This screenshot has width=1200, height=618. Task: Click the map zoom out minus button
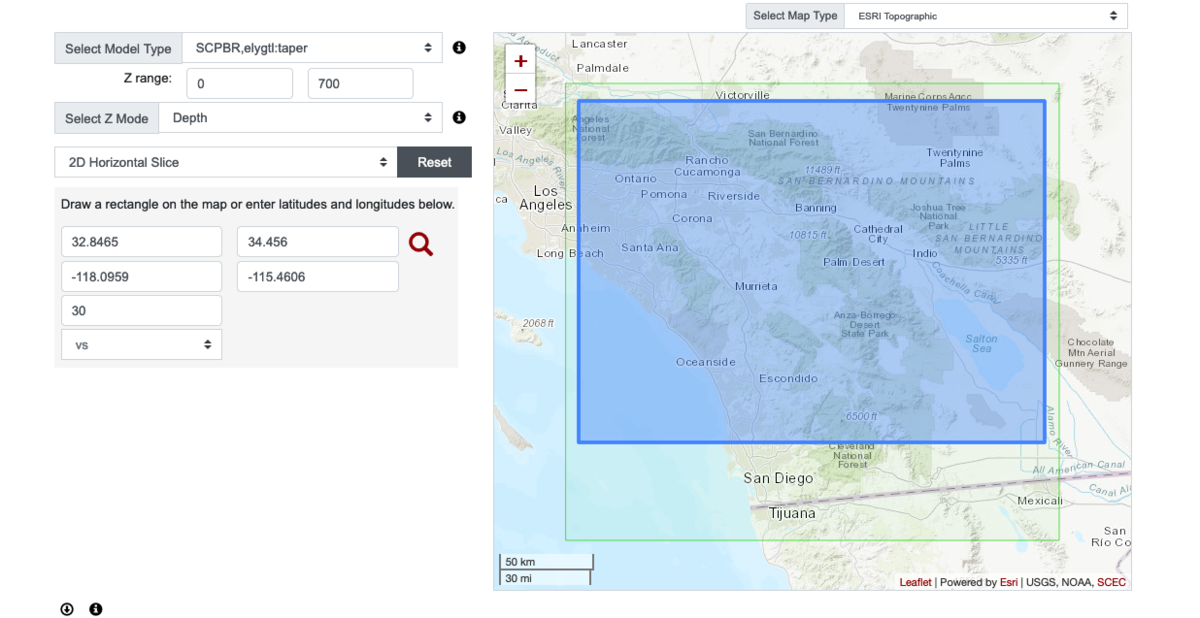(x=520, y=90)
